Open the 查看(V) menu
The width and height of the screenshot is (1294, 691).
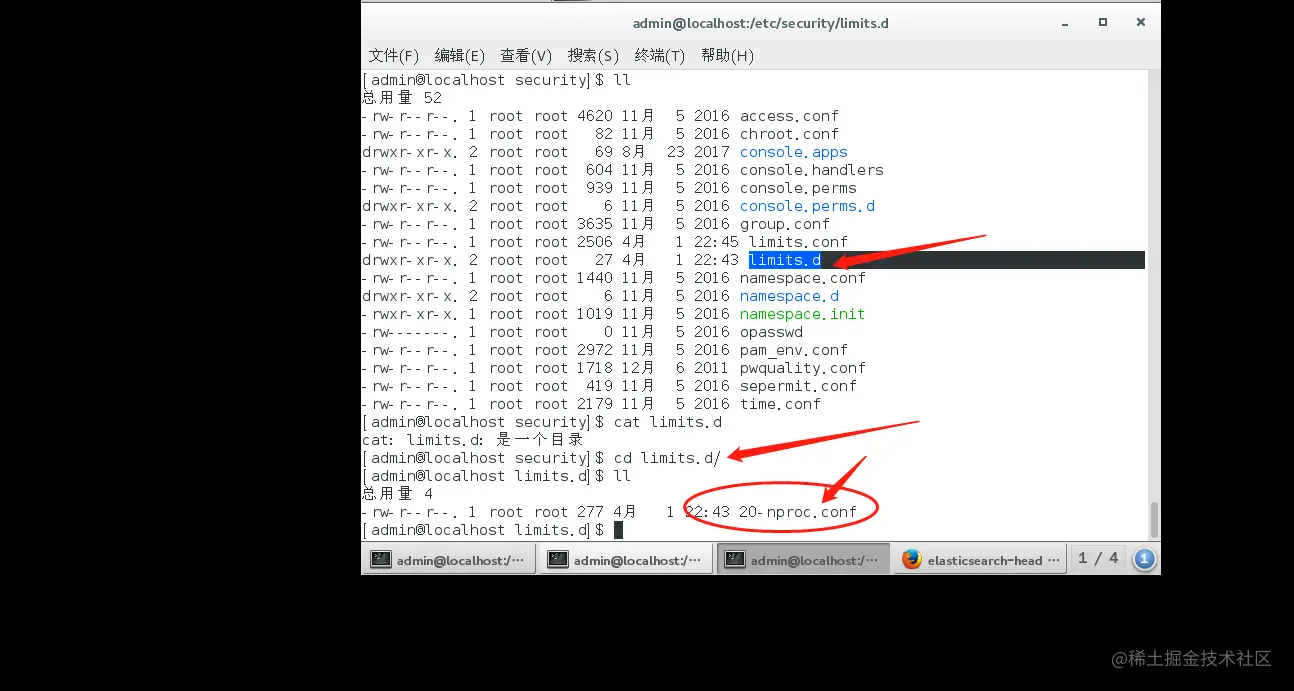(x=526, y=56)
